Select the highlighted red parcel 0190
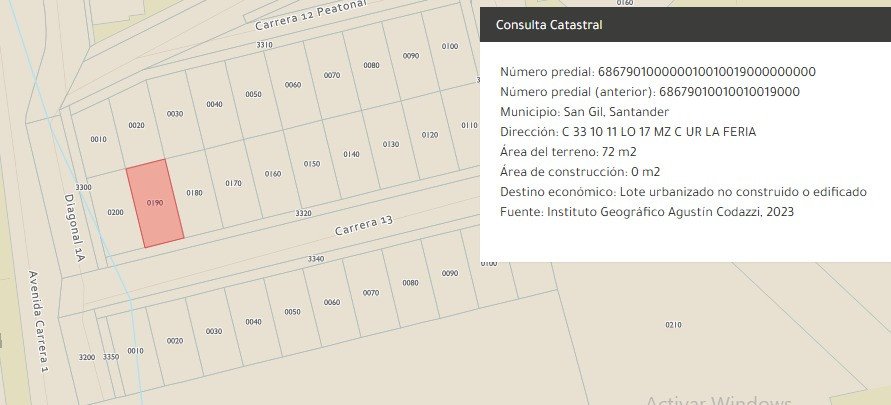891x405 pixels. [x=155, y=203]
